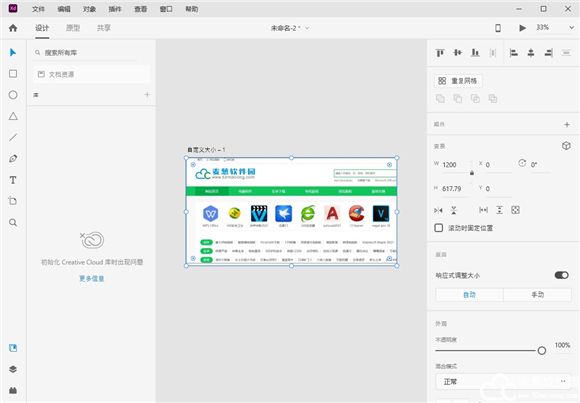Select the Ellipse tool
Image resolution: width=580 pixels, height=403 pixels.
click(x=13, y=95)
